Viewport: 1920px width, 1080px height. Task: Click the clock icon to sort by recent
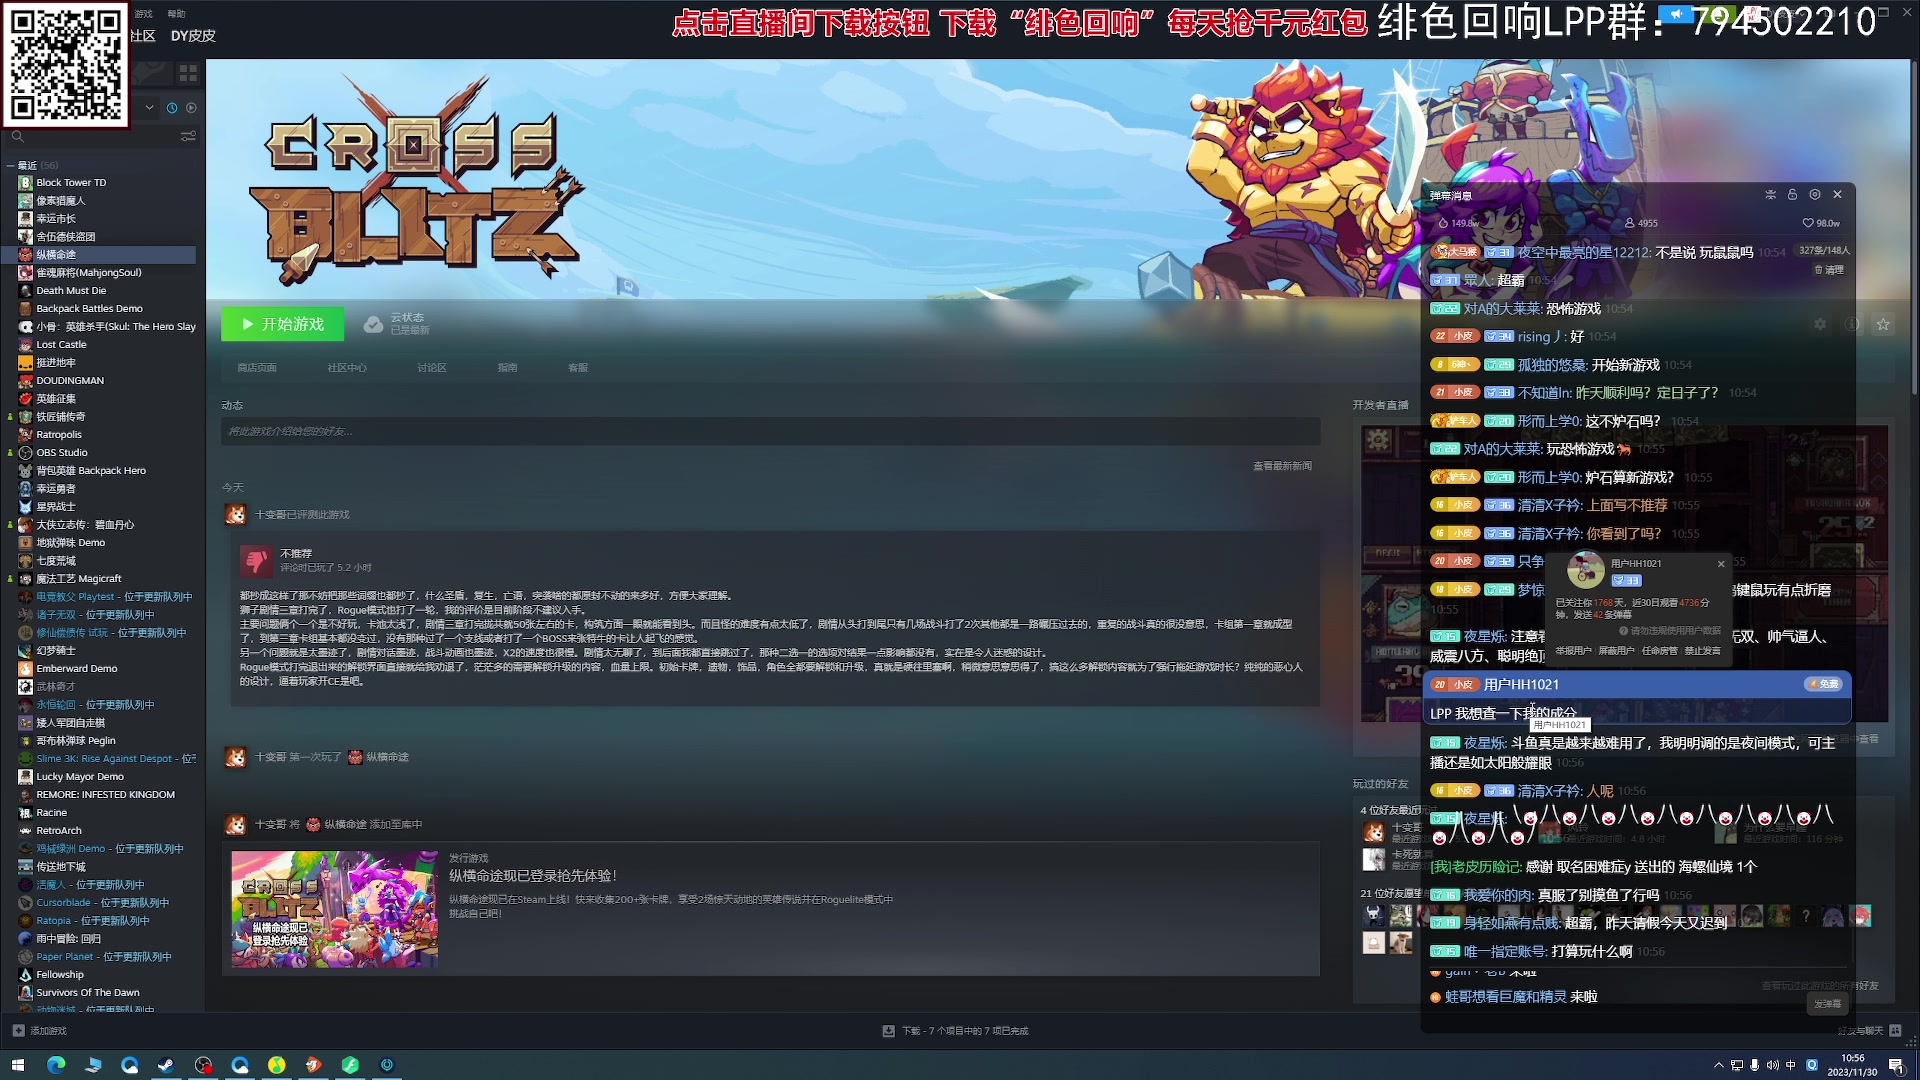pyautogui.click(x=172, y=108)
